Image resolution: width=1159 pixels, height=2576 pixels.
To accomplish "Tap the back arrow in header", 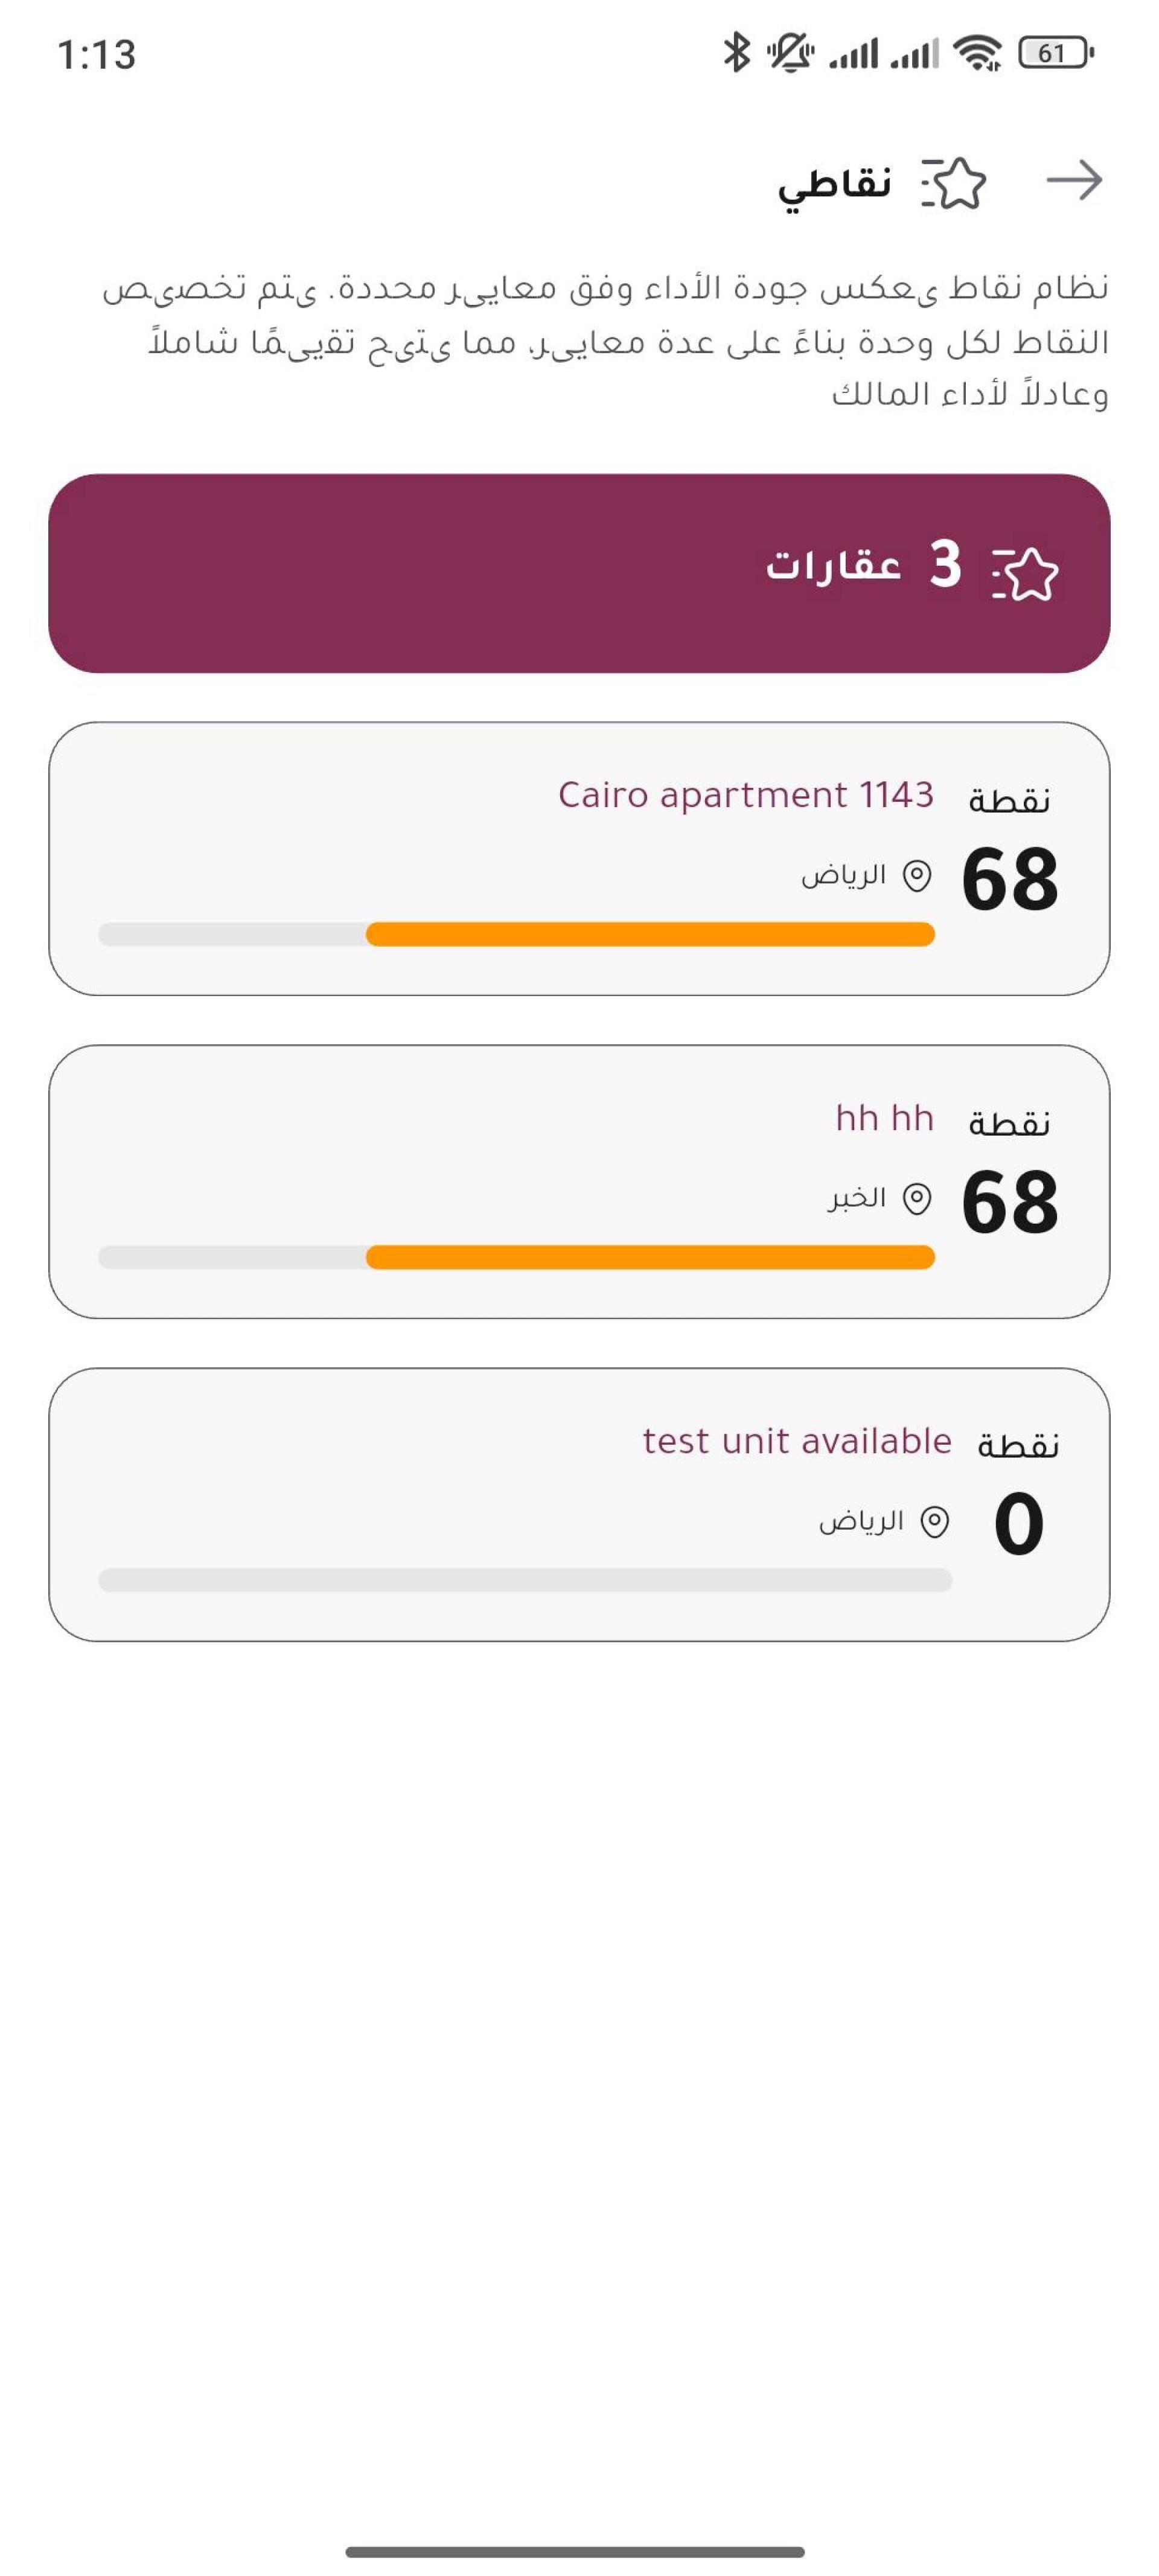I will click(x=1075, y=181).
